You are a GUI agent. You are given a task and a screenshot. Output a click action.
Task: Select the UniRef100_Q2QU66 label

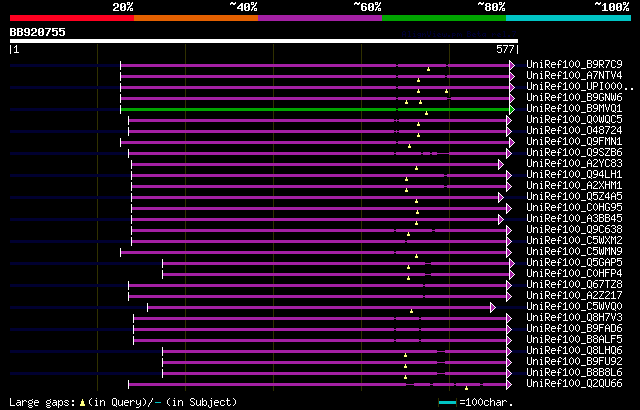[x=574, y=384]
